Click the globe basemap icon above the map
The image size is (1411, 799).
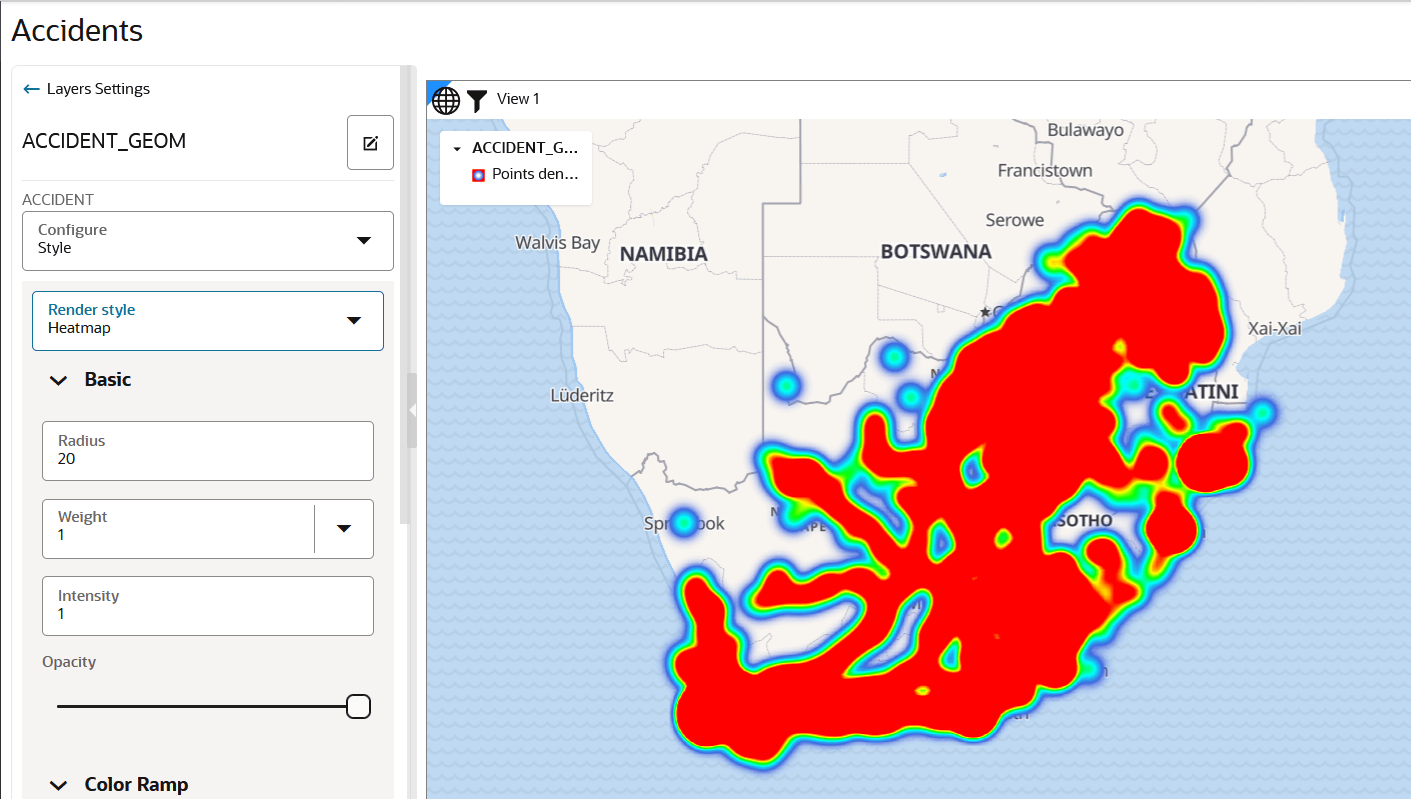(445, 99)
